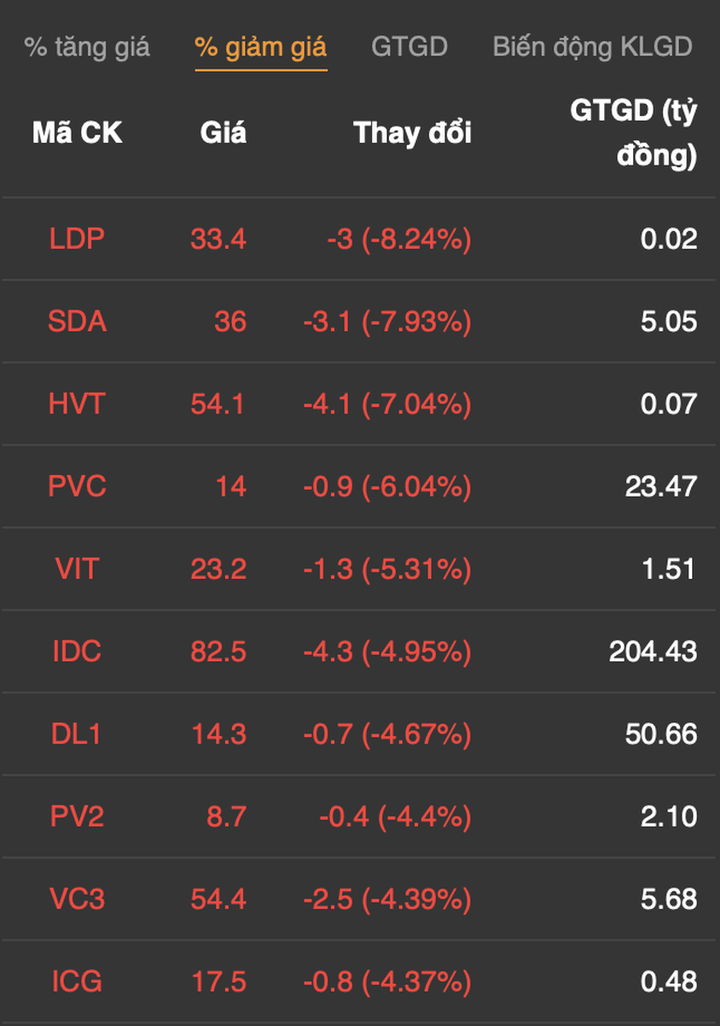Viewport: 720px width, 1026px height.
Task: Click the Thay đổi column header
Action: coord(412,133)
